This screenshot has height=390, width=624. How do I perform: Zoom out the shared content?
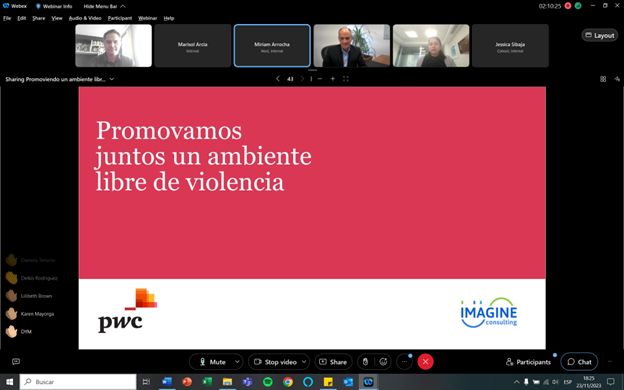pos(320,79)
